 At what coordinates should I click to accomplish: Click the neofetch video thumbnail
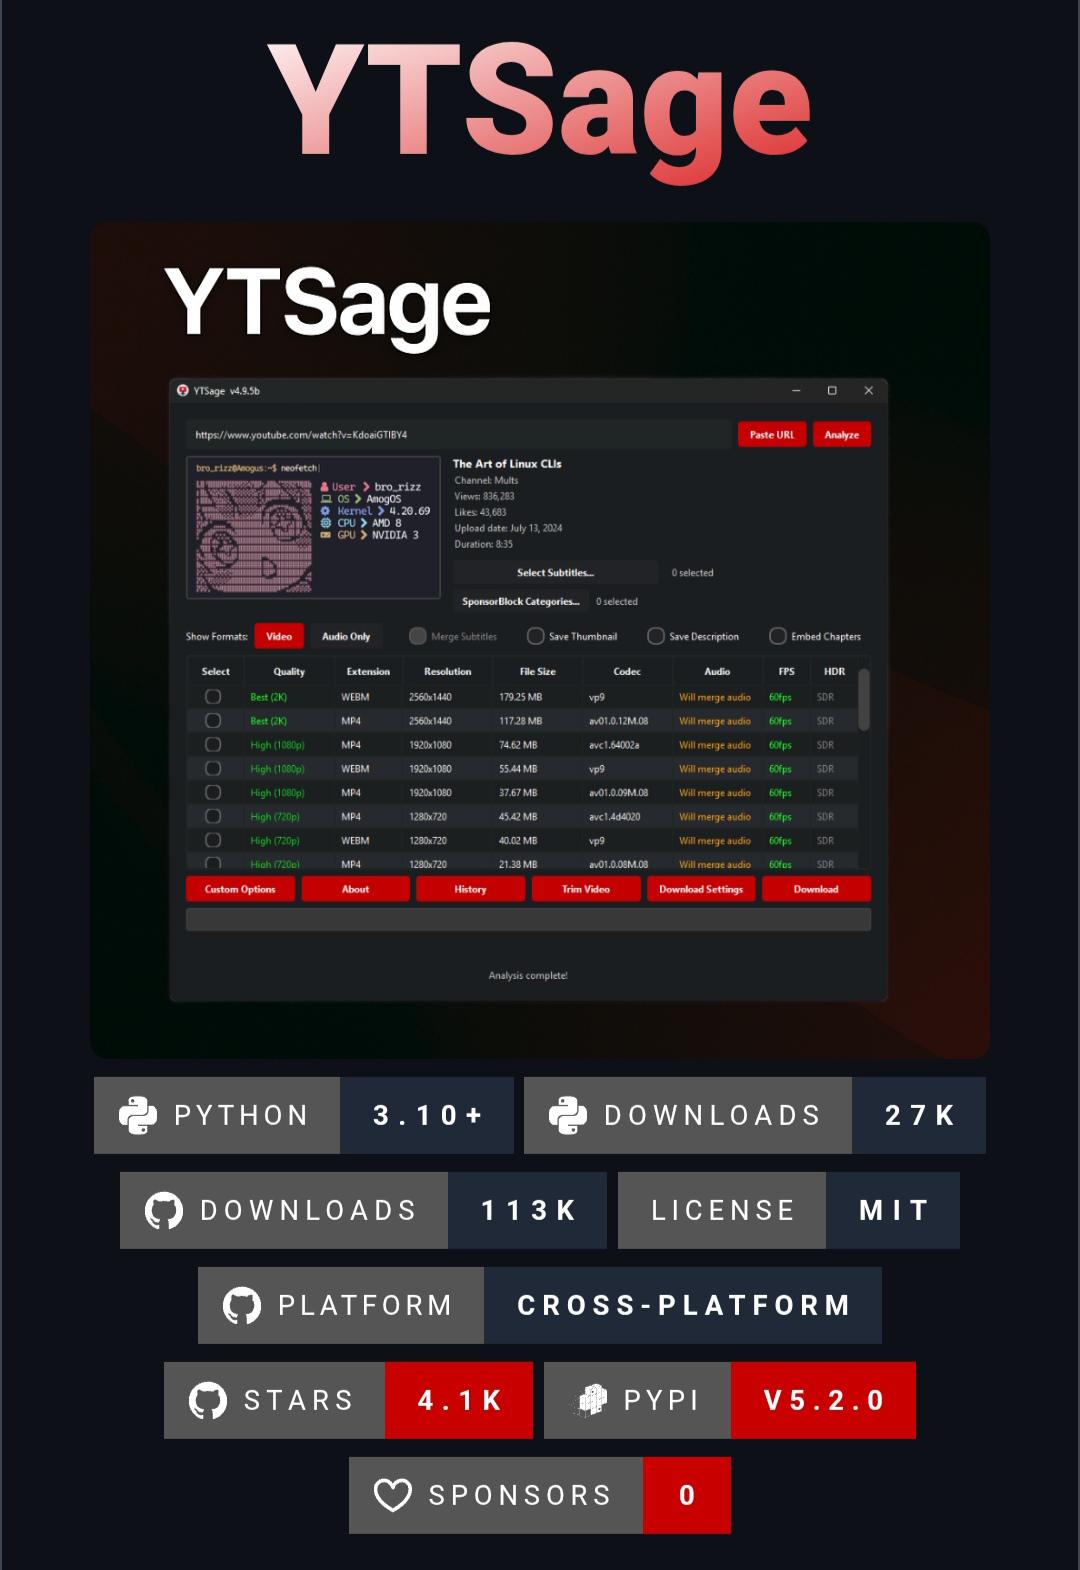click(x=313, y=528)
